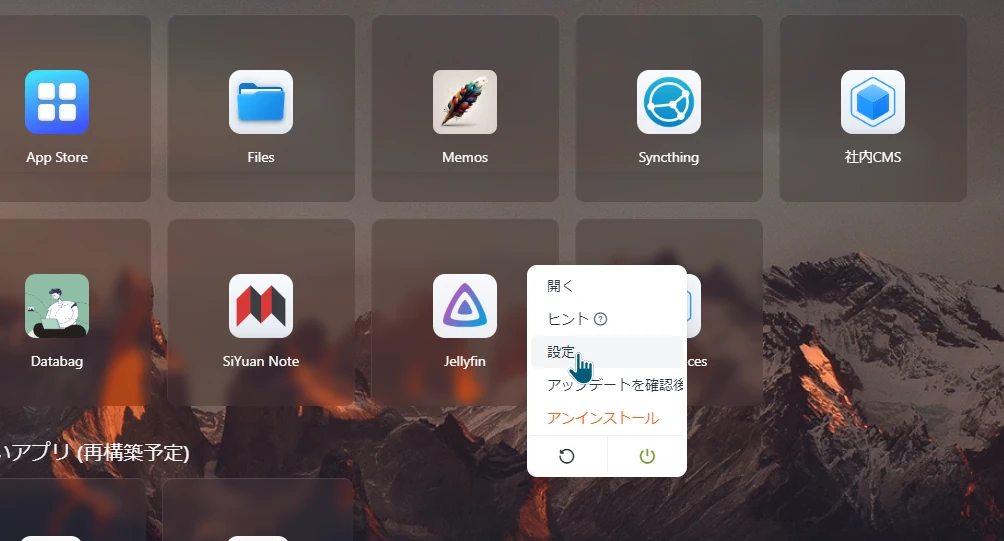Click the "Files" label under the folder
1004x541 pixels.
point(261,158)
